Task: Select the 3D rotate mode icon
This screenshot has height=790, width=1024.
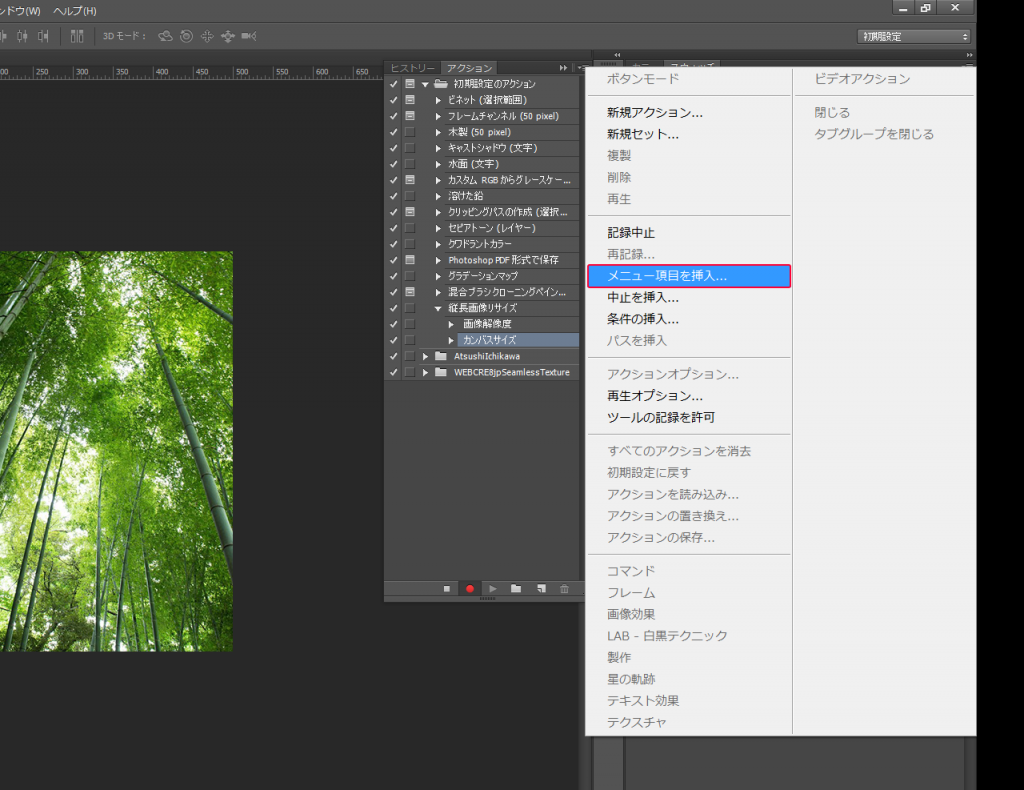Action: coord(165,36)
